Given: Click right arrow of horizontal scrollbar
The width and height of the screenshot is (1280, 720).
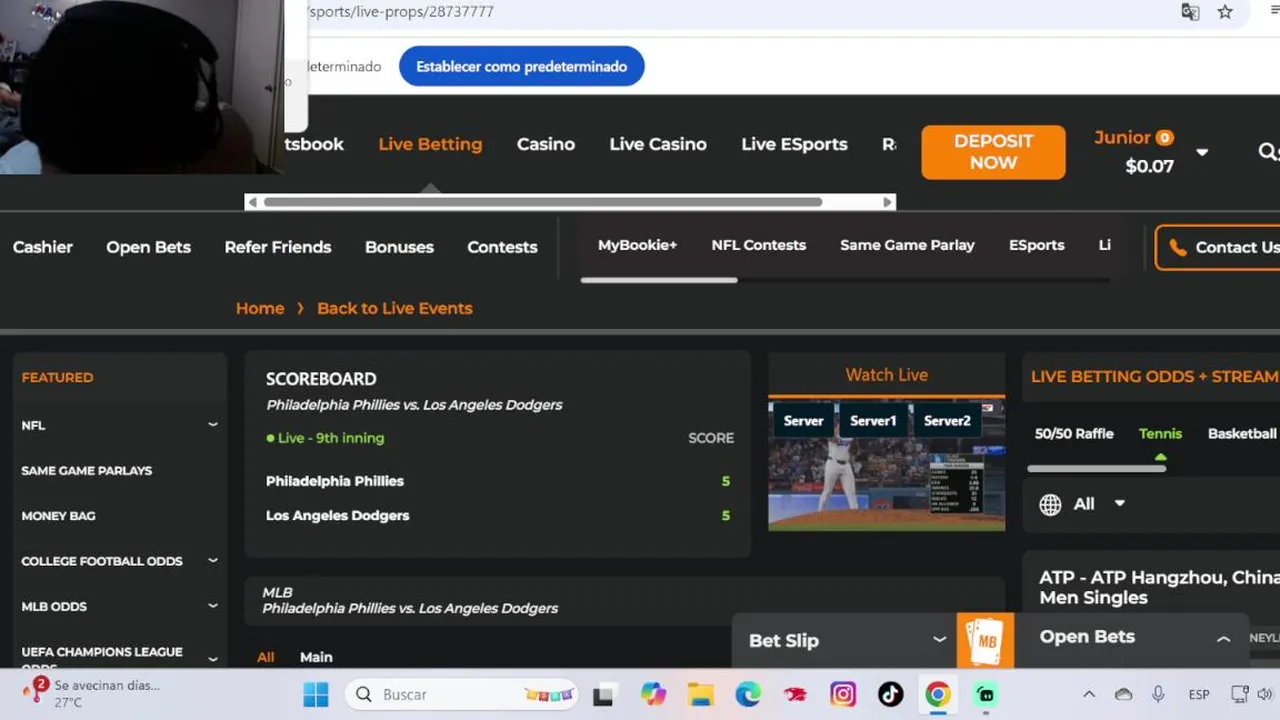Looking at the screenshot, I should [x=887, y=202].
